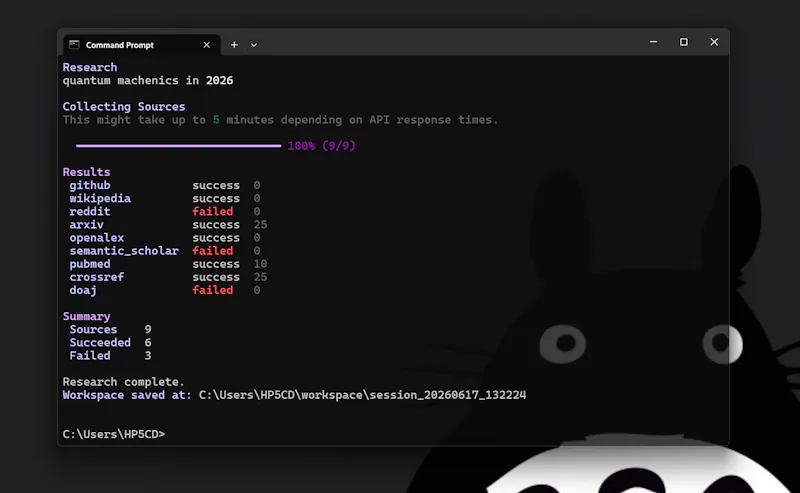Click the doaj source name

[x=83, y=290]
